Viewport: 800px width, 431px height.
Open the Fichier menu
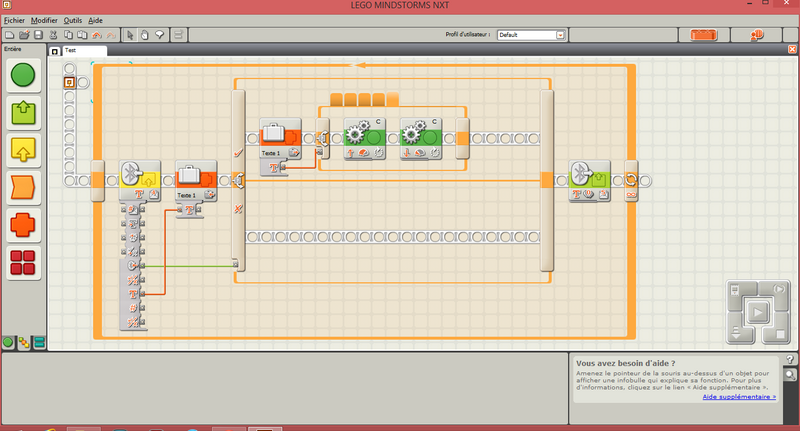pyautogui.click(x=14, y=20)
